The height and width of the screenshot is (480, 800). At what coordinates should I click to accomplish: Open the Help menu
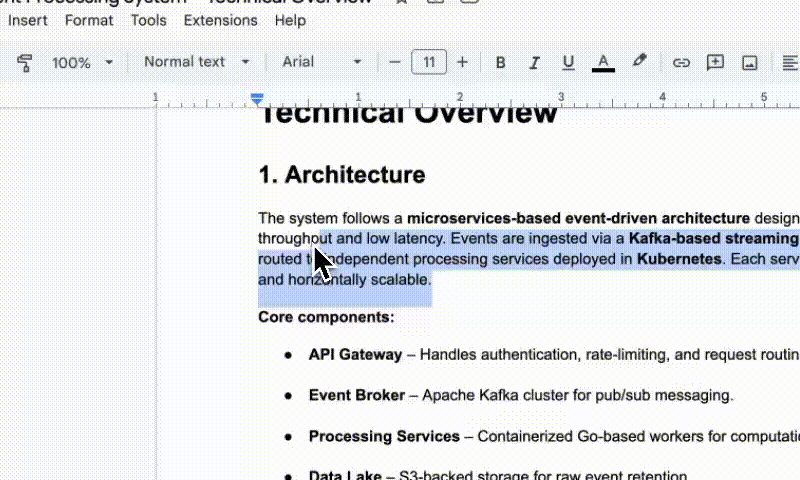290,20
